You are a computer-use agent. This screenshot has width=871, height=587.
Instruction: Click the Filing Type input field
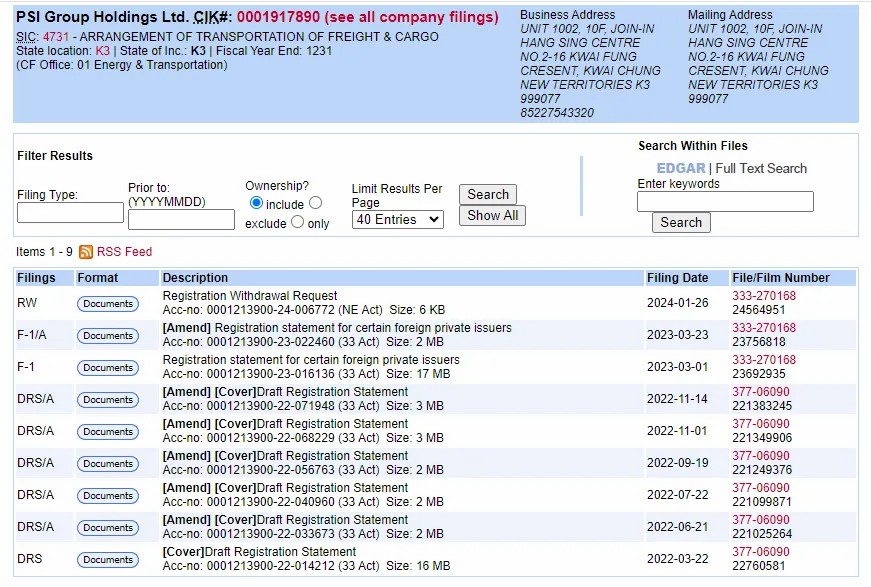[70, 213]
